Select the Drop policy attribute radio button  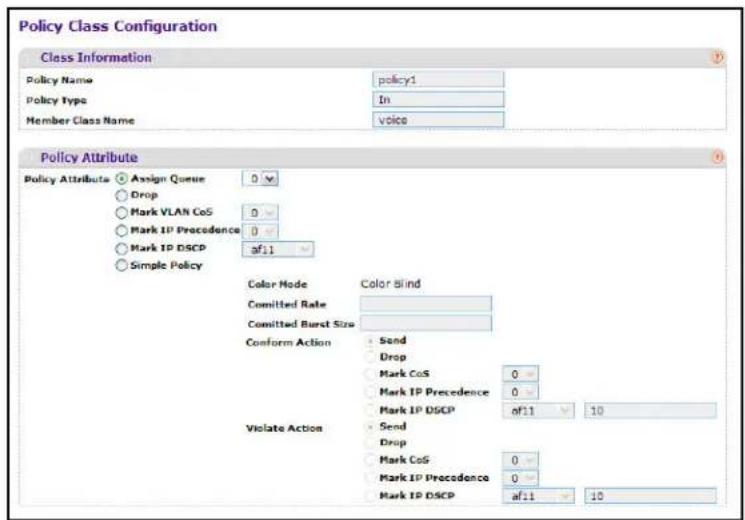pyautogui.click(x=122, y=195)
